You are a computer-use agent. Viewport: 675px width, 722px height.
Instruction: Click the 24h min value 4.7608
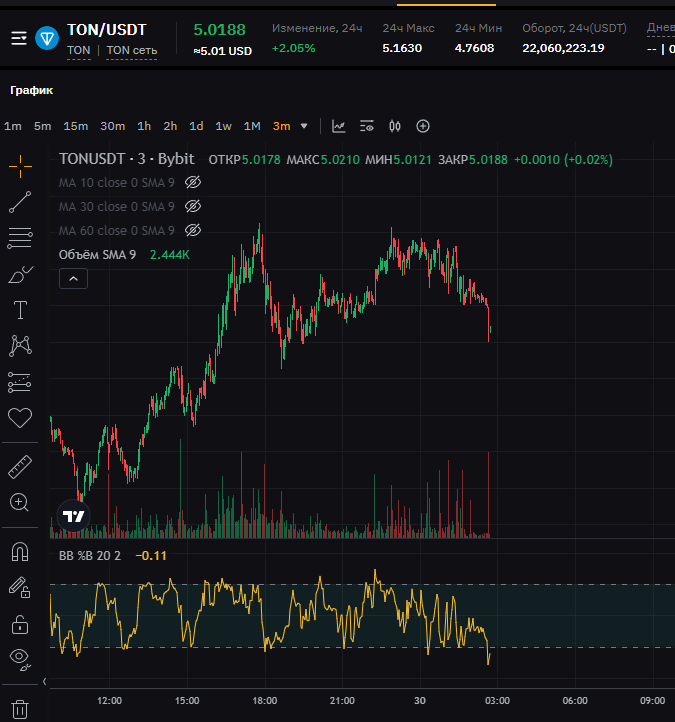(x=474, y=48)
